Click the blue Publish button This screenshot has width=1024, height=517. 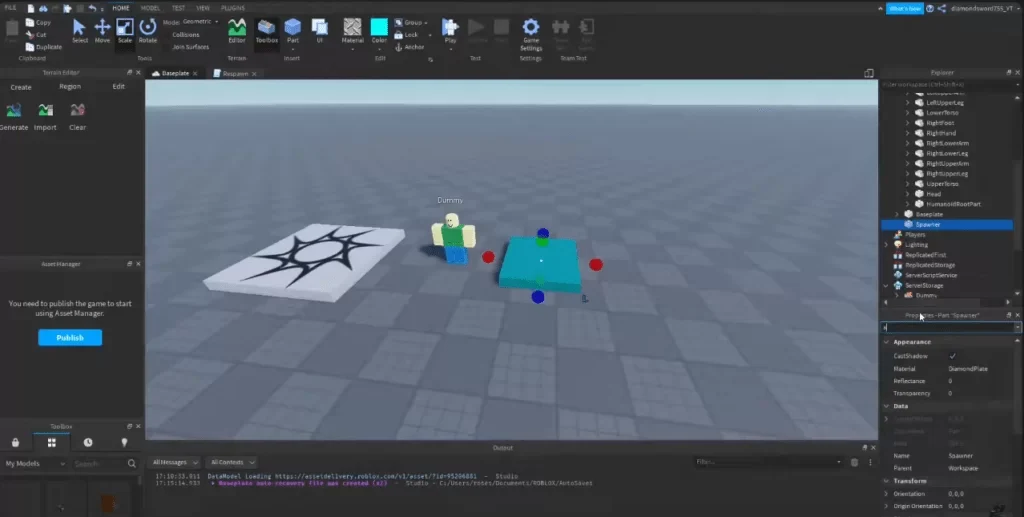point(70,337)
